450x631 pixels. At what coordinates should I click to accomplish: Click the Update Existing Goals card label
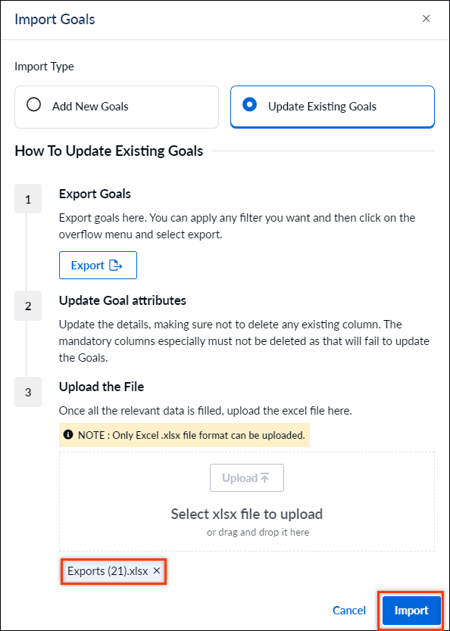point(322,107)
